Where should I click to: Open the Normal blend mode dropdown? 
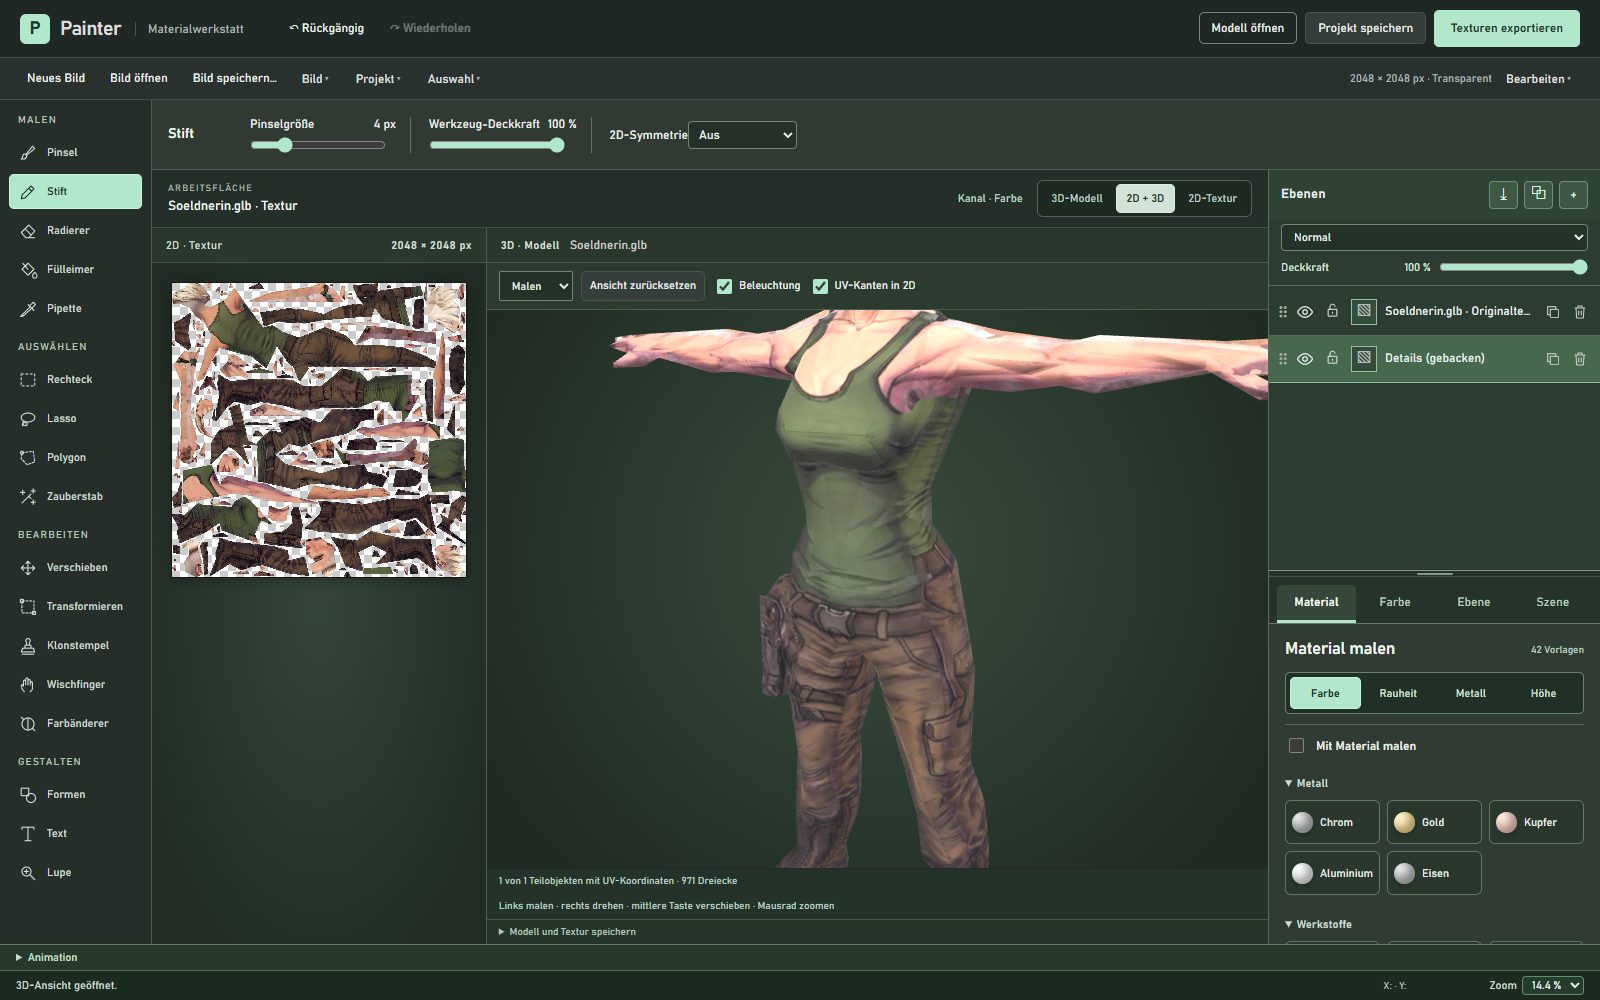tap(1434, 237)
